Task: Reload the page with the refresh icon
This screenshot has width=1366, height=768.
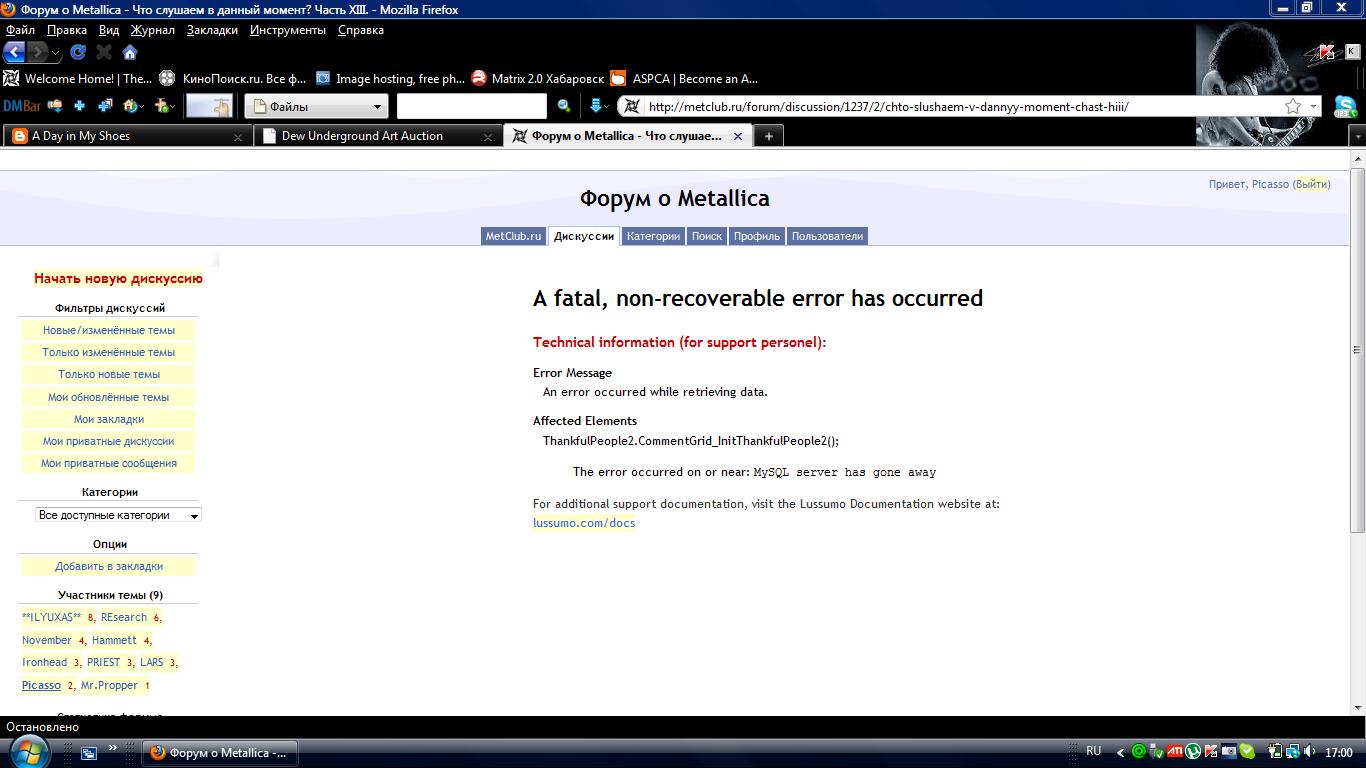Action: (x=78, y=52)
